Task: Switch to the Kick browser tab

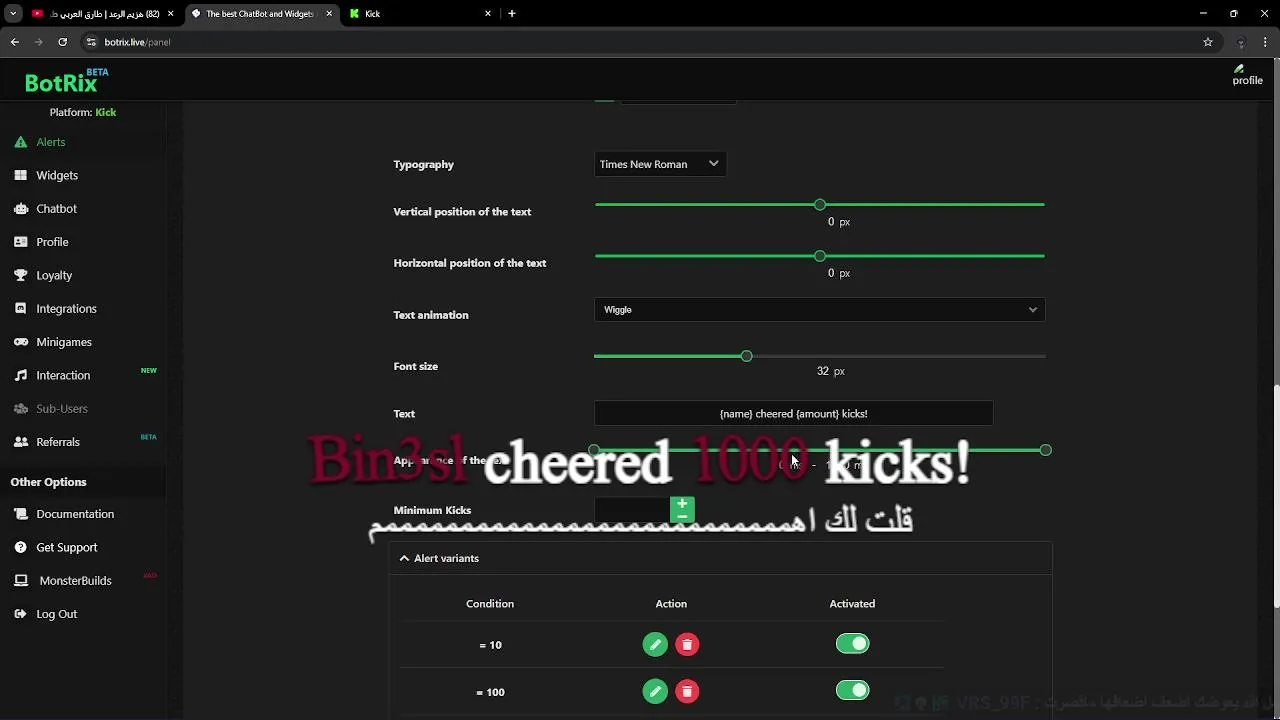Action: point(419,14)
